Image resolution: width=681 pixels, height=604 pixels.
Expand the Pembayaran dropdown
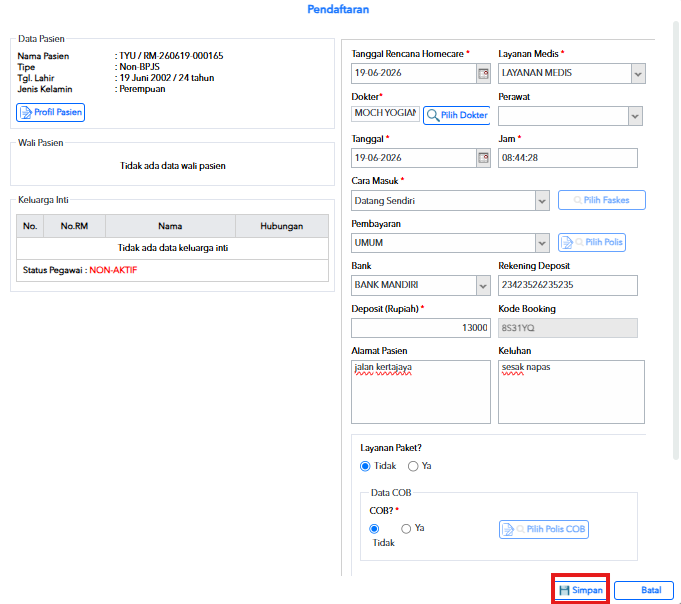[x=542, y=243]
